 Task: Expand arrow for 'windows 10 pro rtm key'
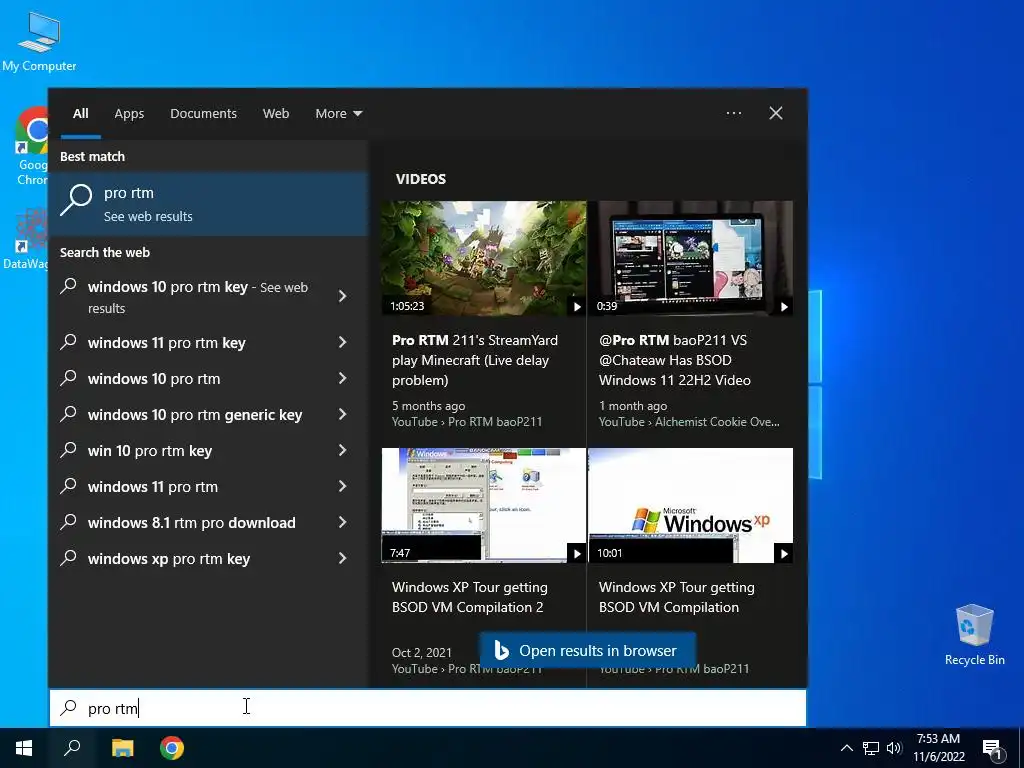(x=342, y=296)
